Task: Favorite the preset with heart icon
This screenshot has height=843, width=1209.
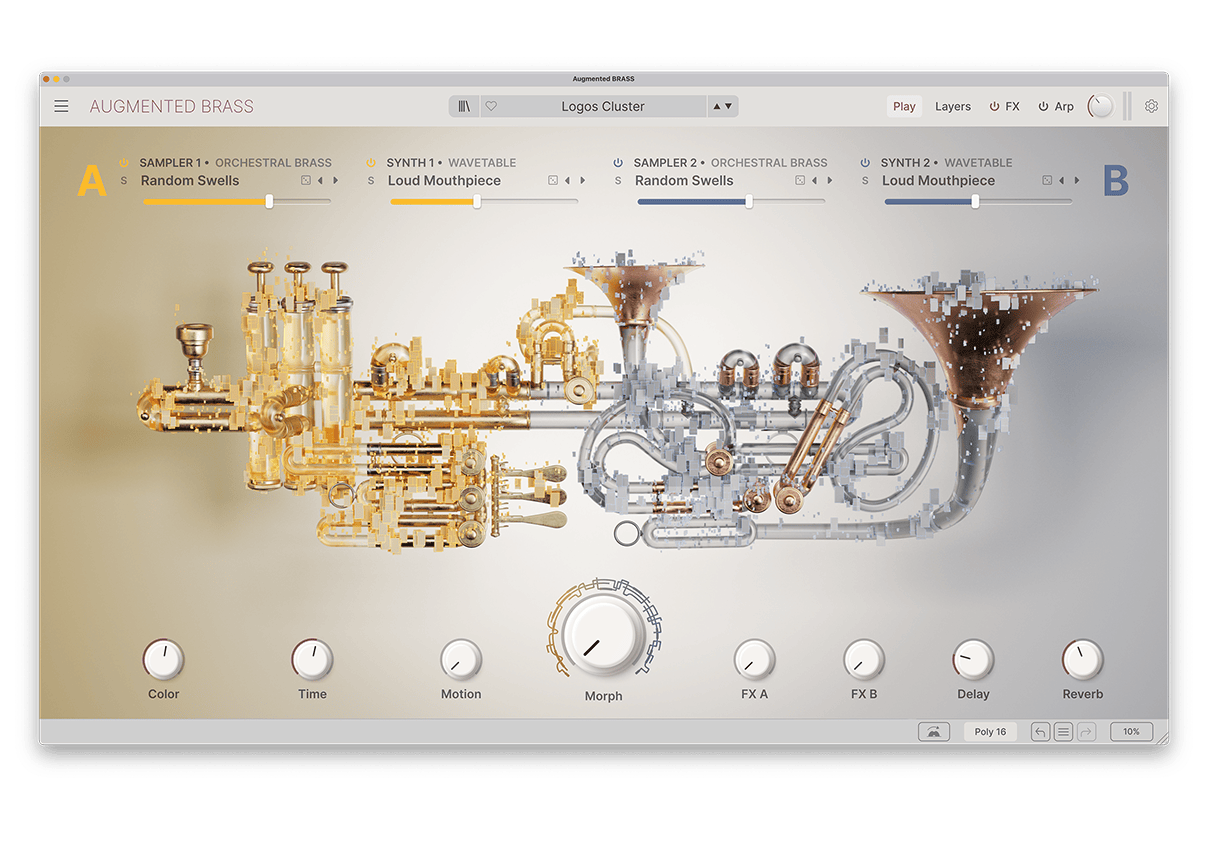Action: point(491,106)
